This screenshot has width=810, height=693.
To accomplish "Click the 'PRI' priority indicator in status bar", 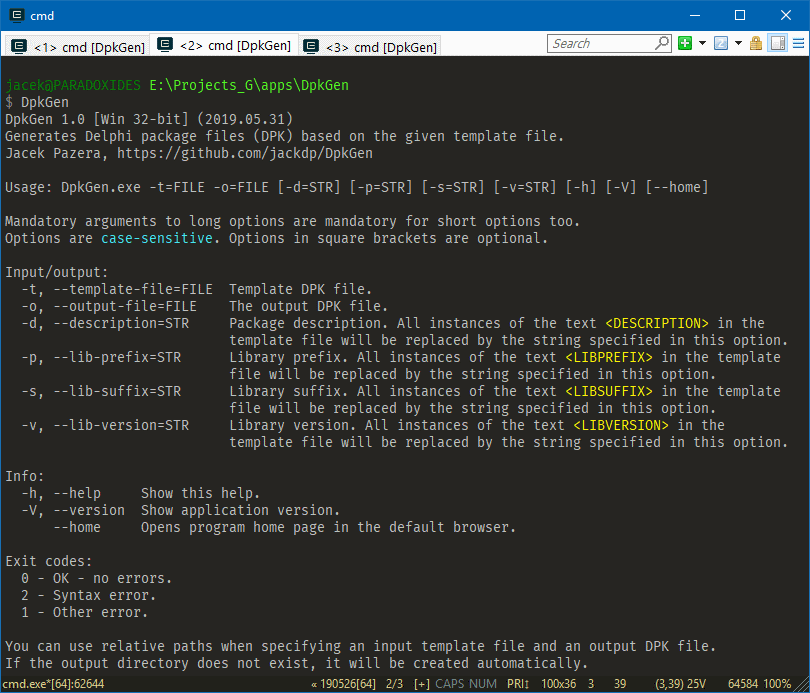I will [x=518, y=684].
